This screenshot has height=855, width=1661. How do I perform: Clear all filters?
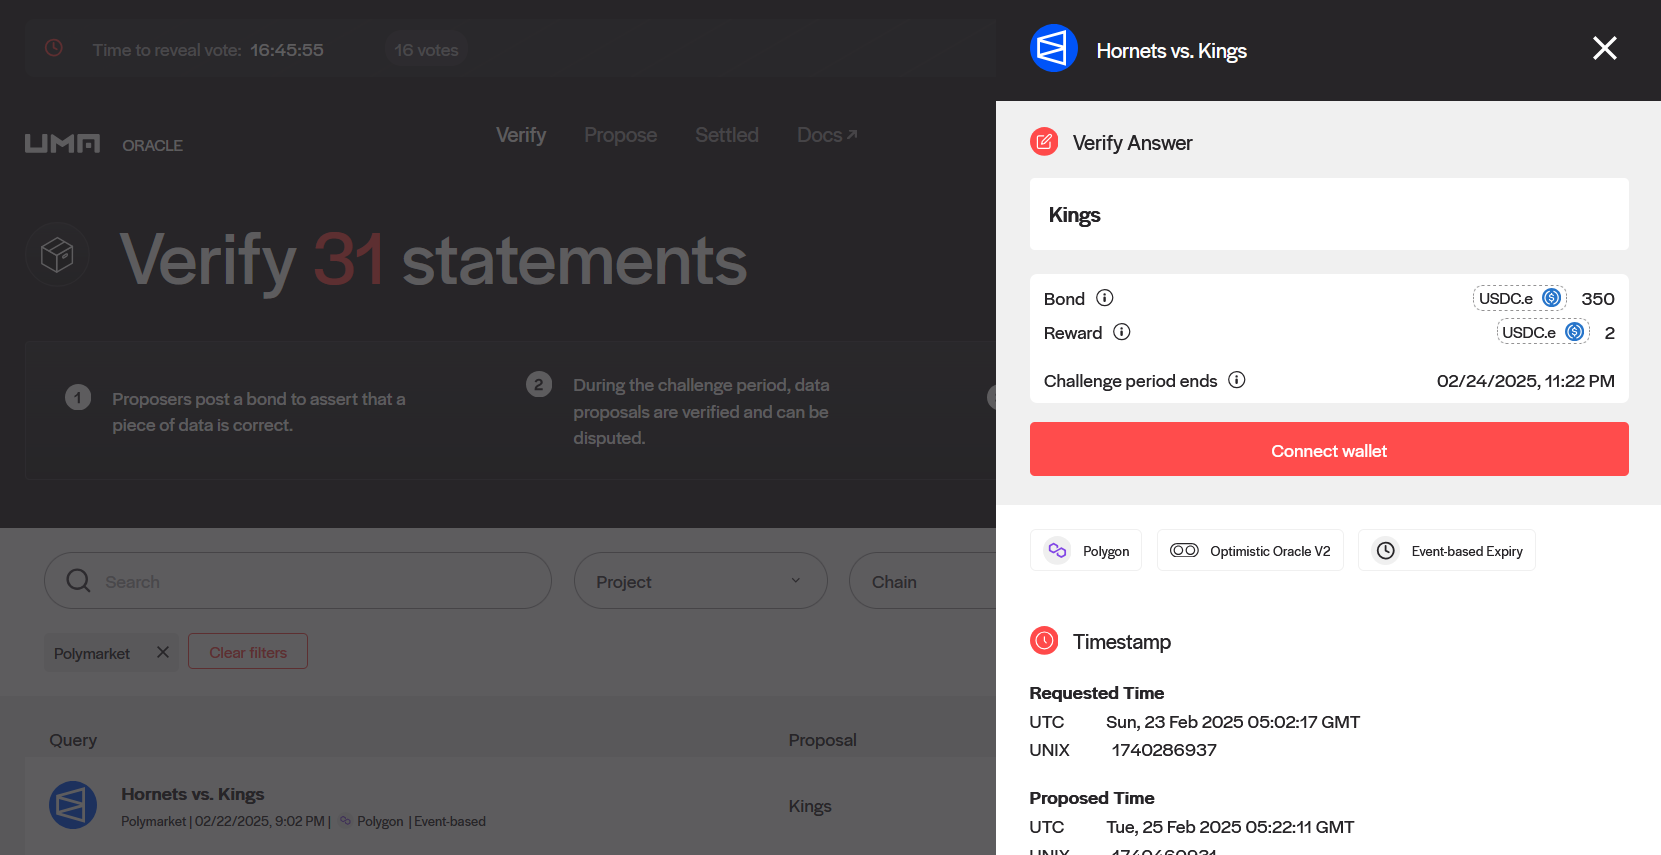[248, 652]
